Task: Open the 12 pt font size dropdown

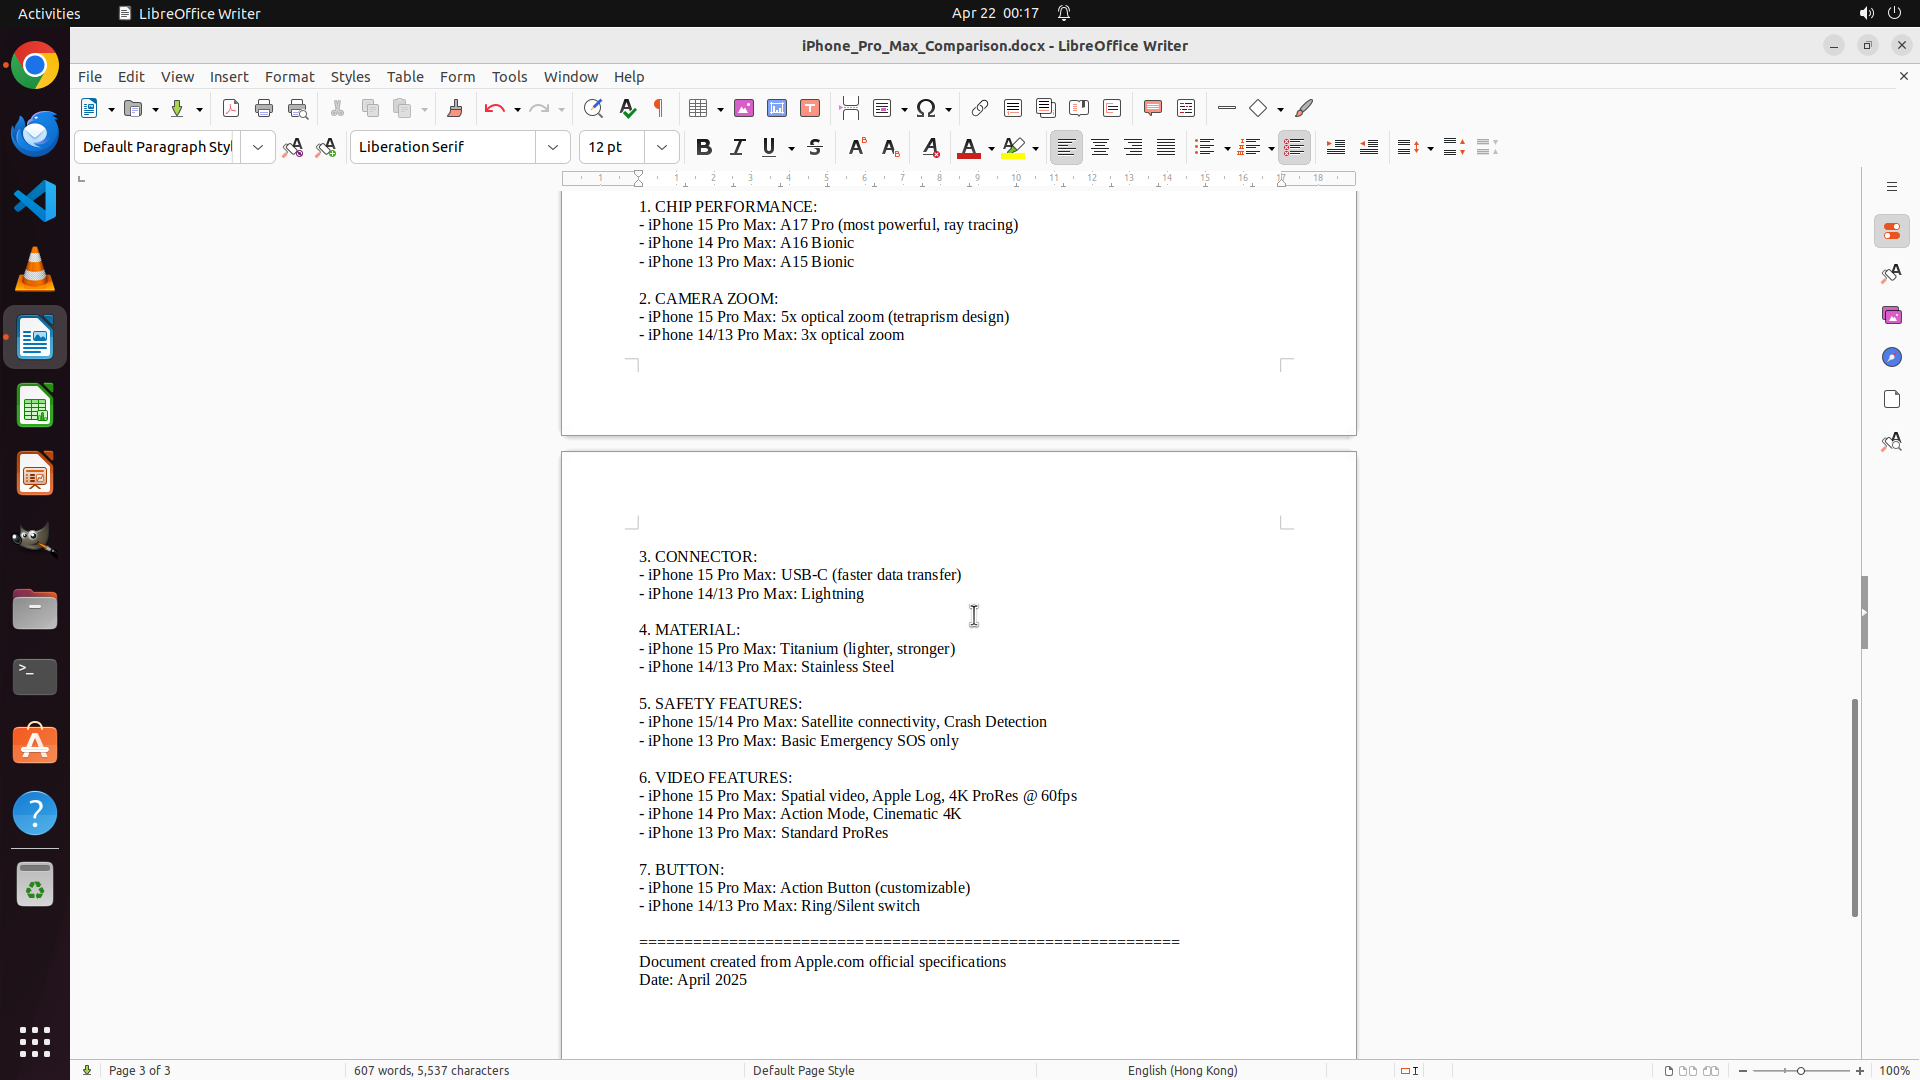Action: click(x=662, y=147)
